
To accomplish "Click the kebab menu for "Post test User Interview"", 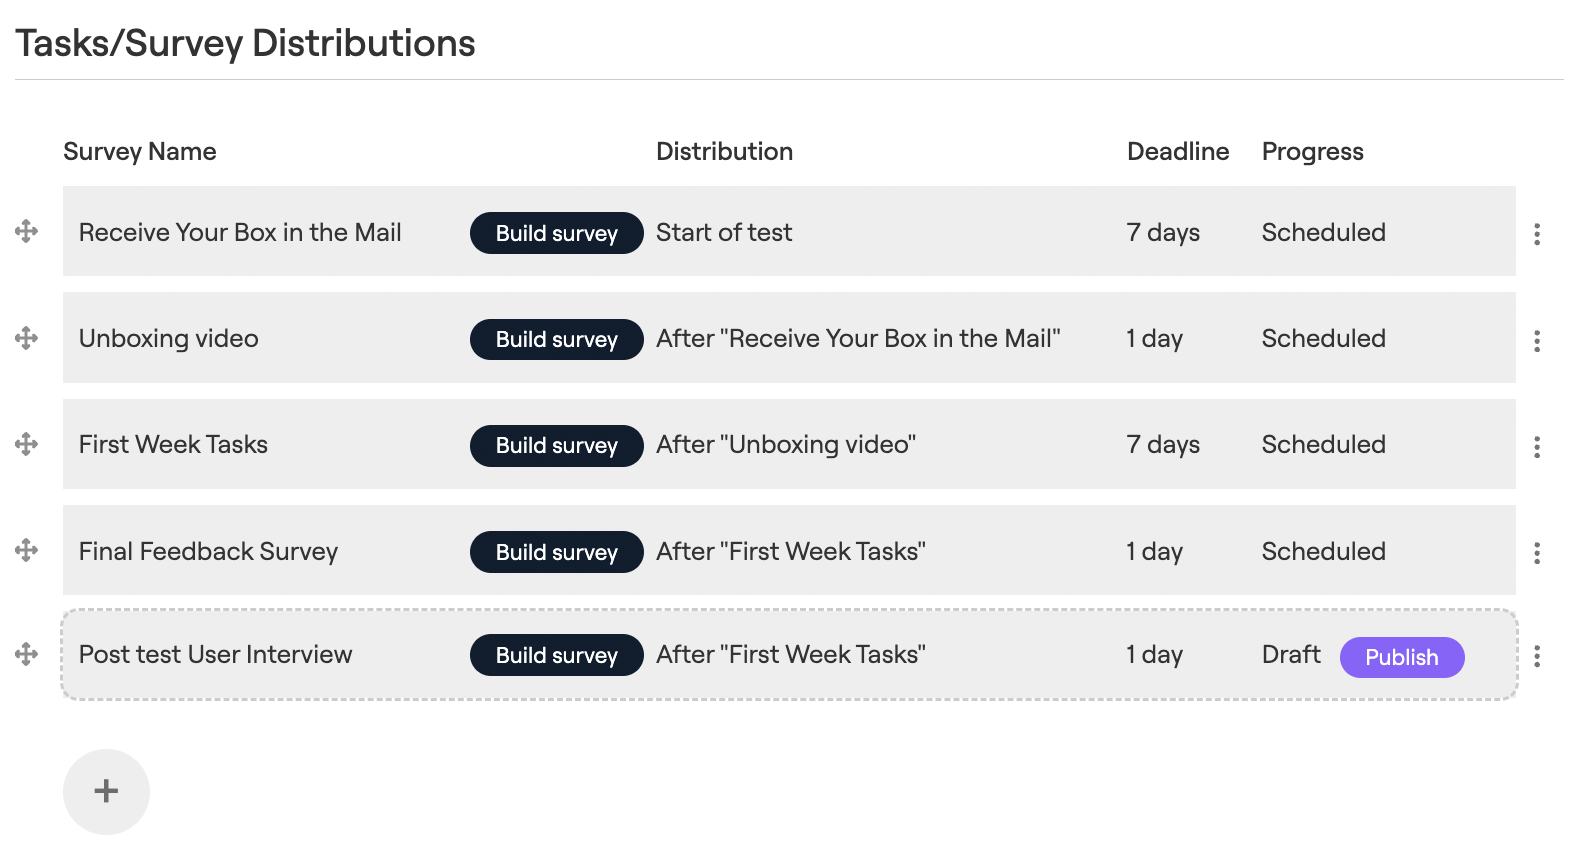I will pyautogui.click(x=1537, y=656).
